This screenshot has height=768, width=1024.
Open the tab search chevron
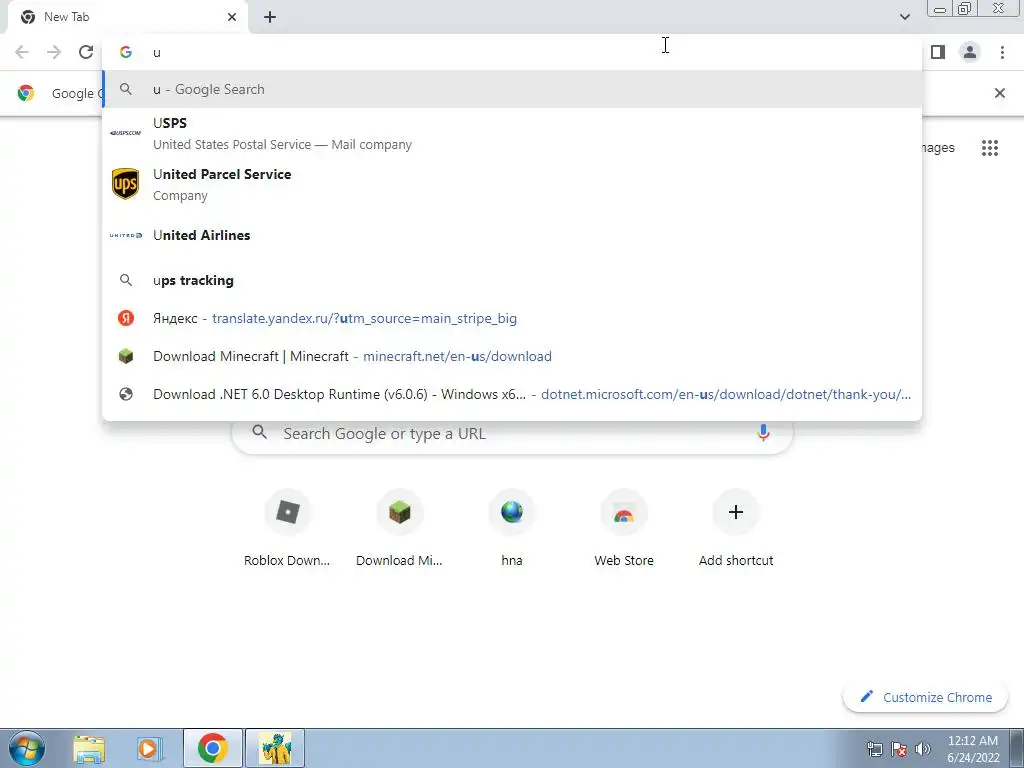pyautogui.click(x=904, y=17)
